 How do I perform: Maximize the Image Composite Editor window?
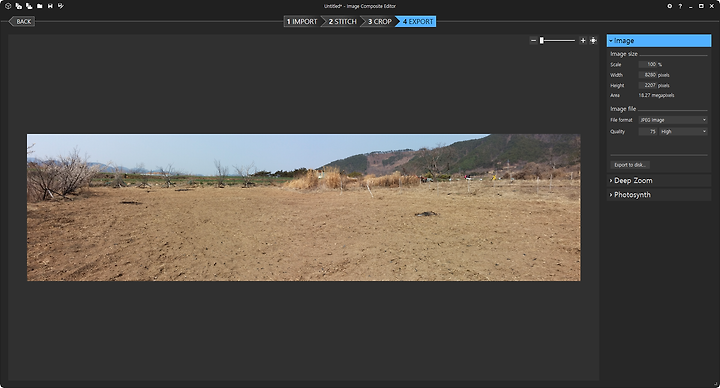pos(701,6)
